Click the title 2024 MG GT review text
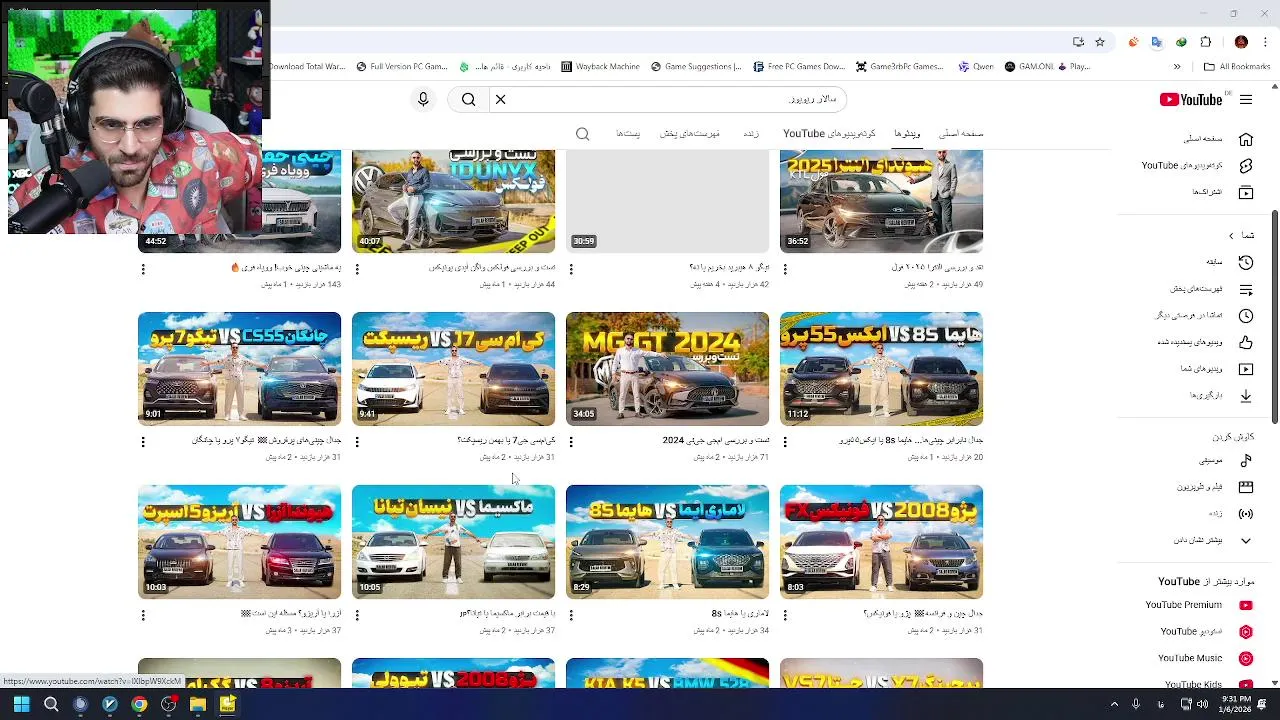This screenshot has height=720, width=1280. [715, 440]
